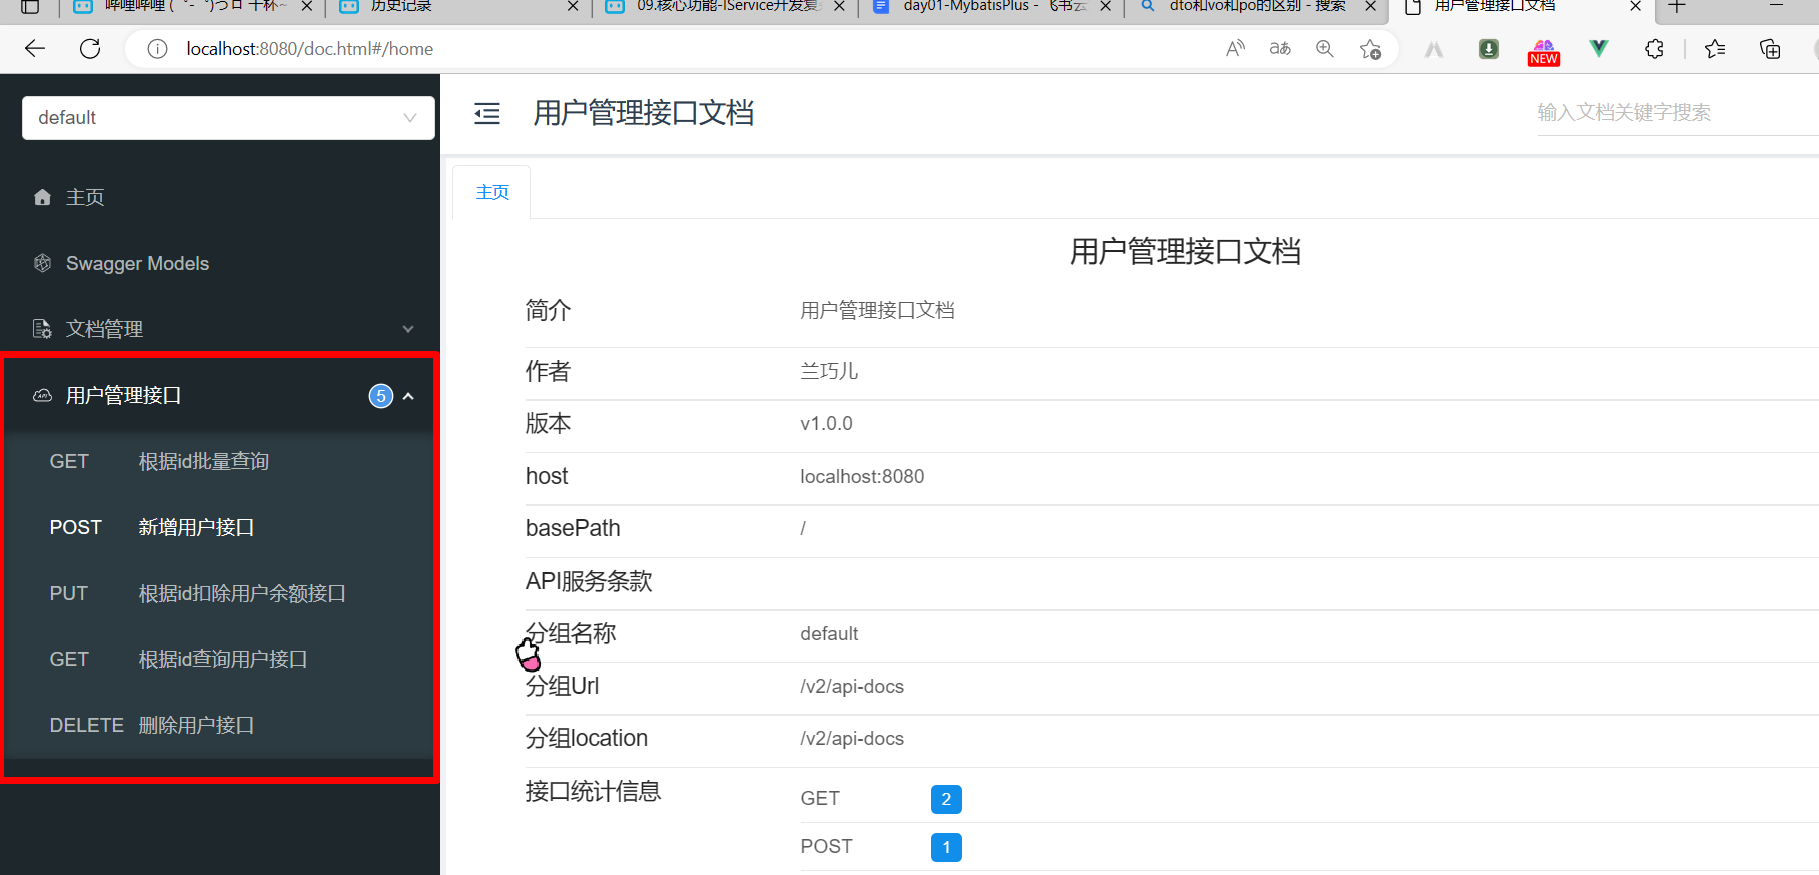The width and height of the screenshot is (1819, 875).
Task: Click the badge 5 on 用户管理接口
Action: point(381,396)
